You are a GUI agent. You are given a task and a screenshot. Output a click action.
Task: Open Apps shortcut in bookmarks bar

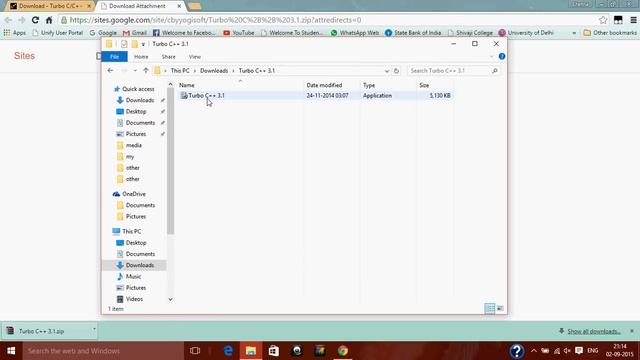tap(15, 33)
